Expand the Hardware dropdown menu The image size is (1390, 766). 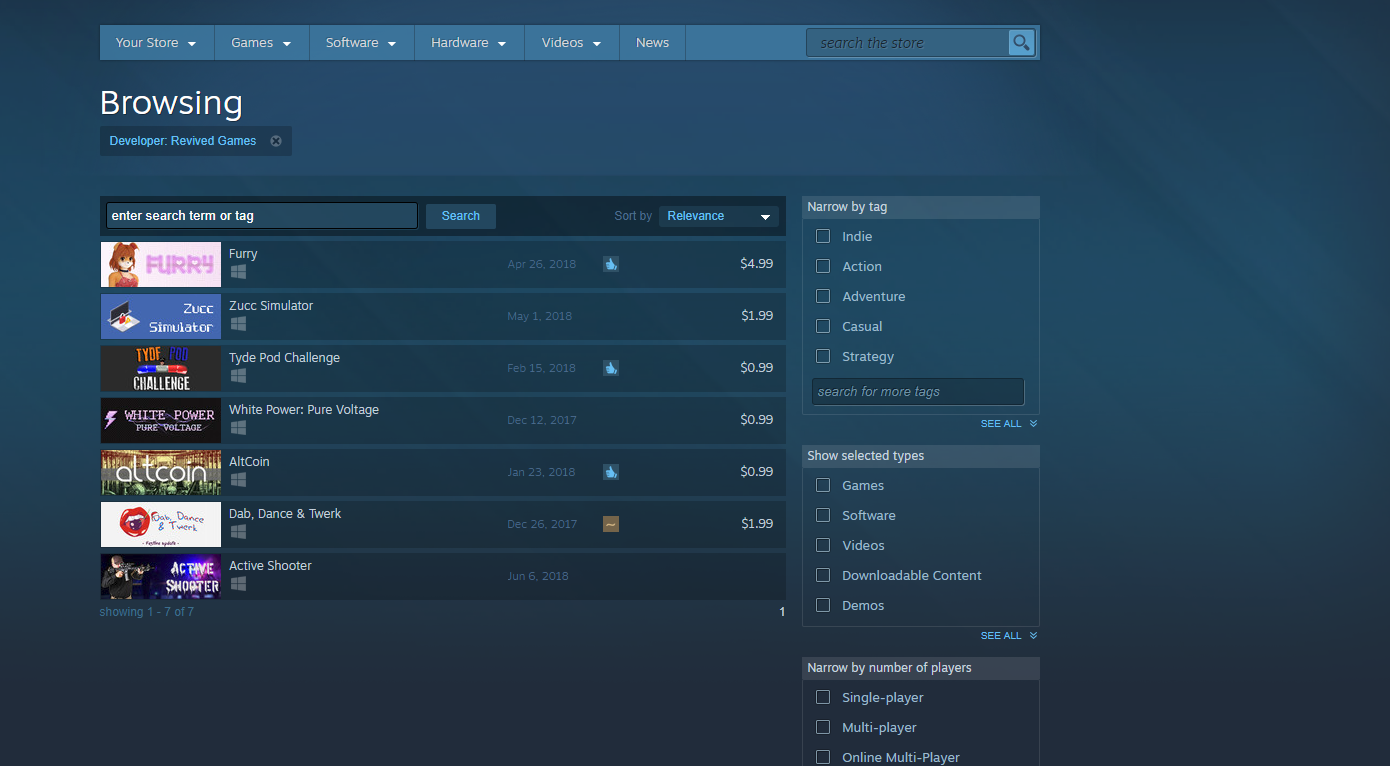coord(469,43)
